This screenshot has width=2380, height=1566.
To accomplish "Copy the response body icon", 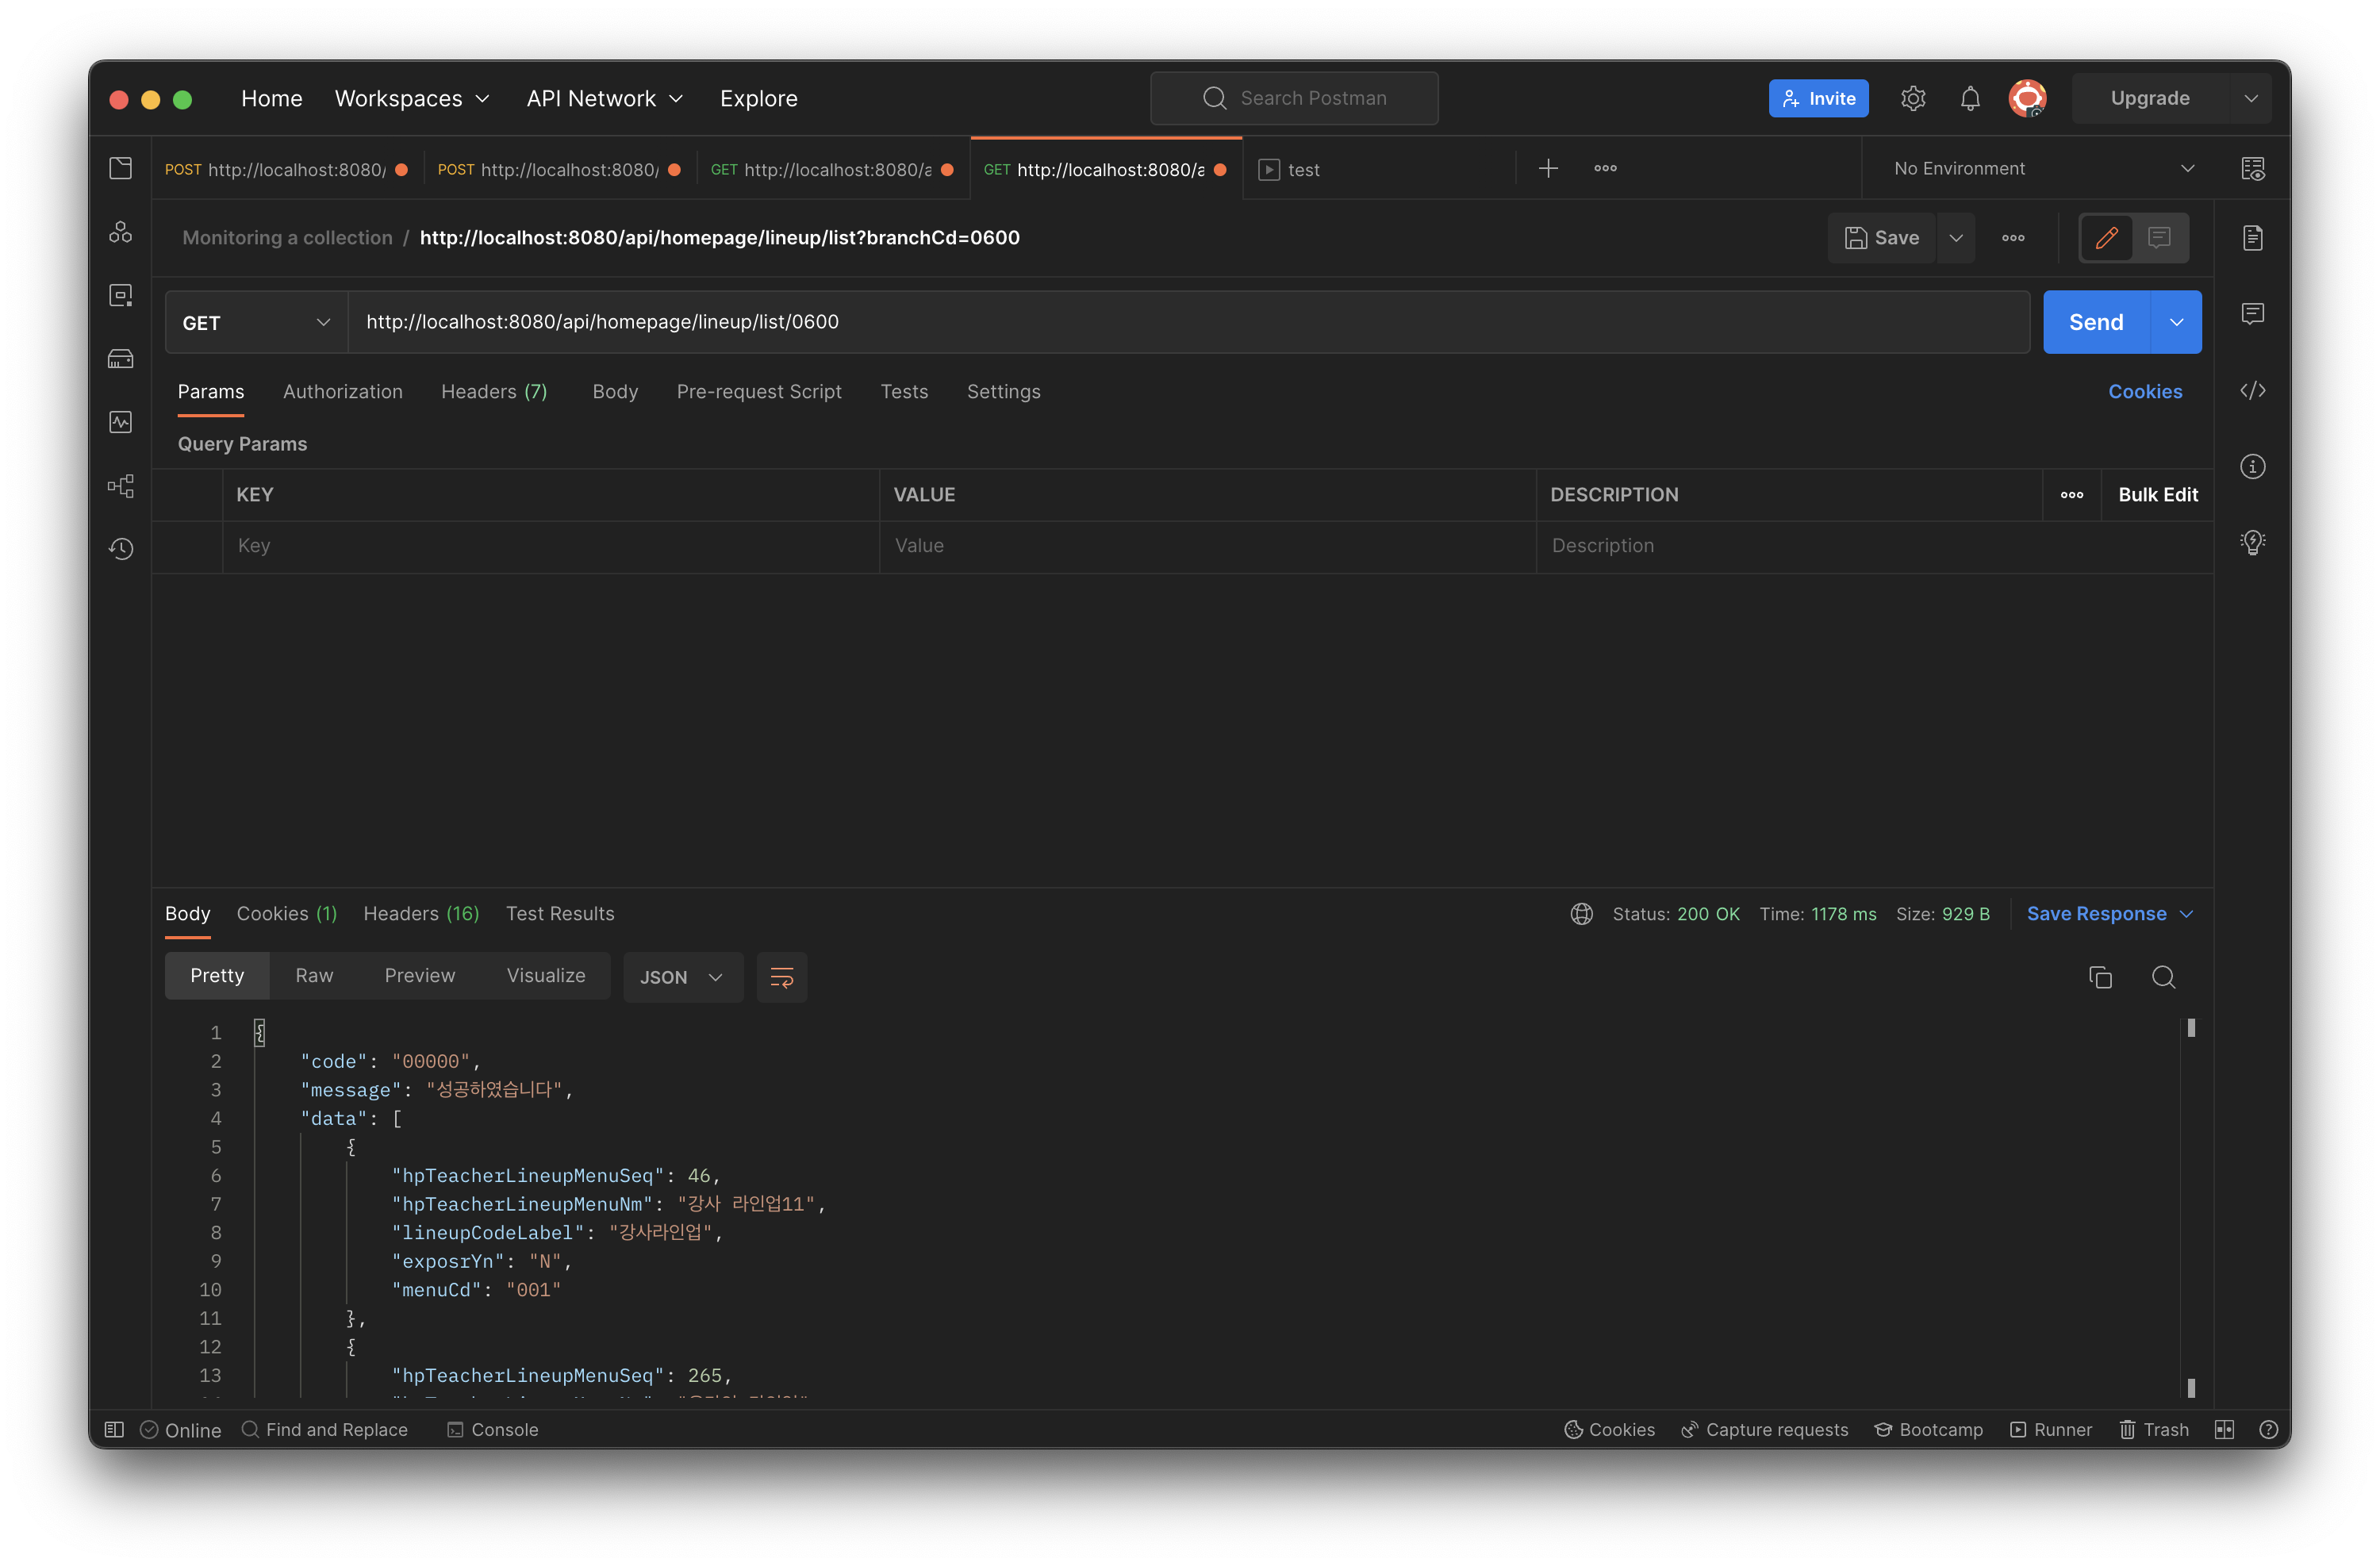I will (2100, 977).
